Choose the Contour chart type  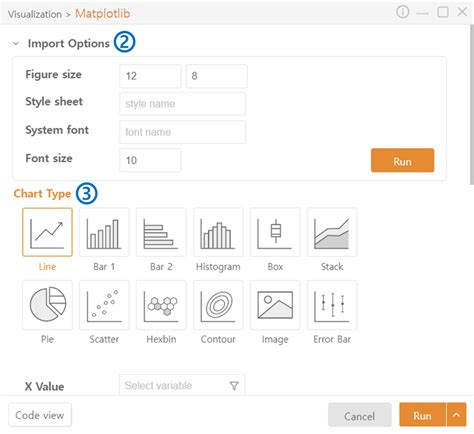click(218, 305)
